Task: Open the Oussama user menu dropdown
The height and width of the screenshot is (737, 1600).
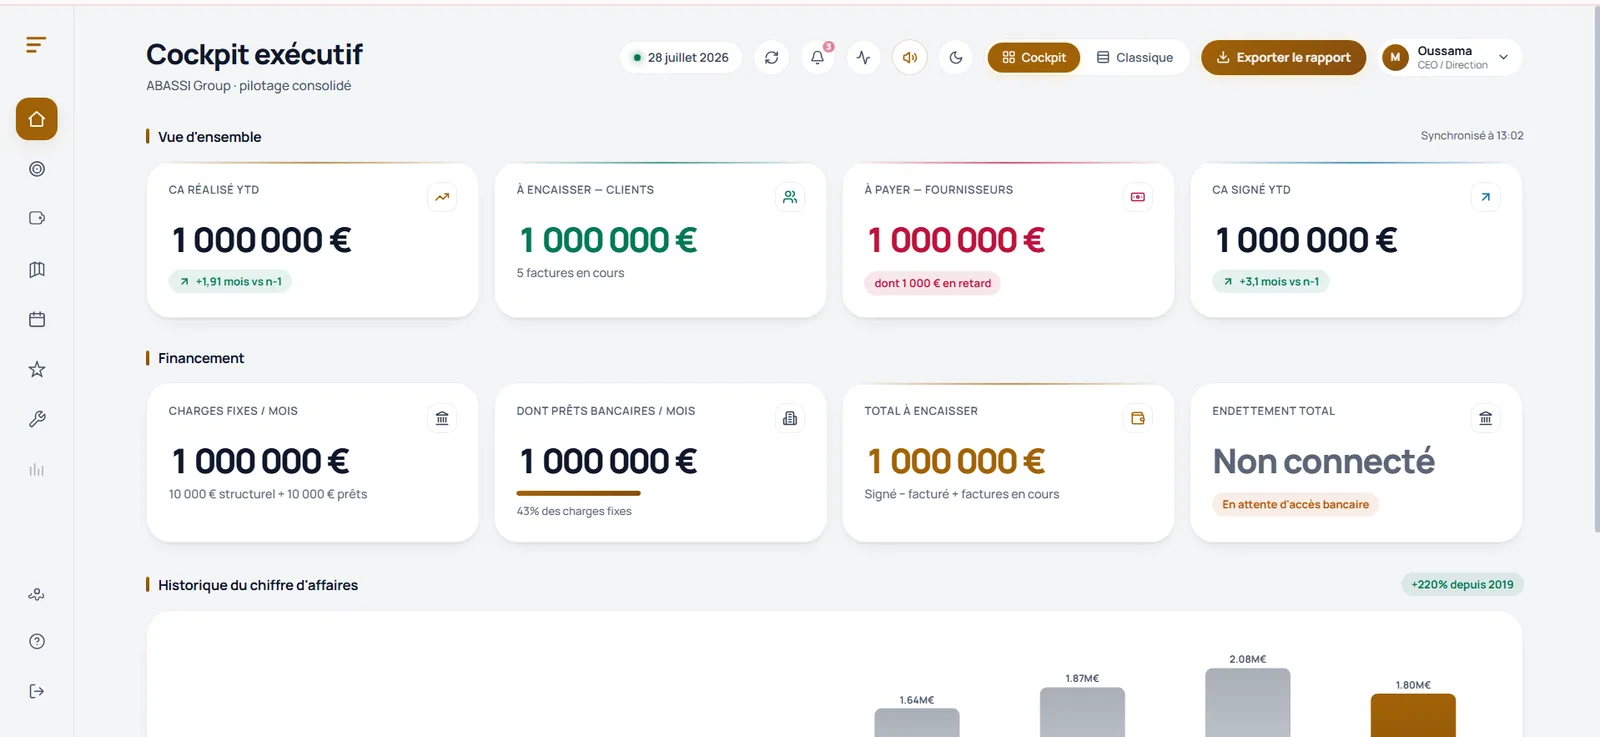Action: [1452, 58]
